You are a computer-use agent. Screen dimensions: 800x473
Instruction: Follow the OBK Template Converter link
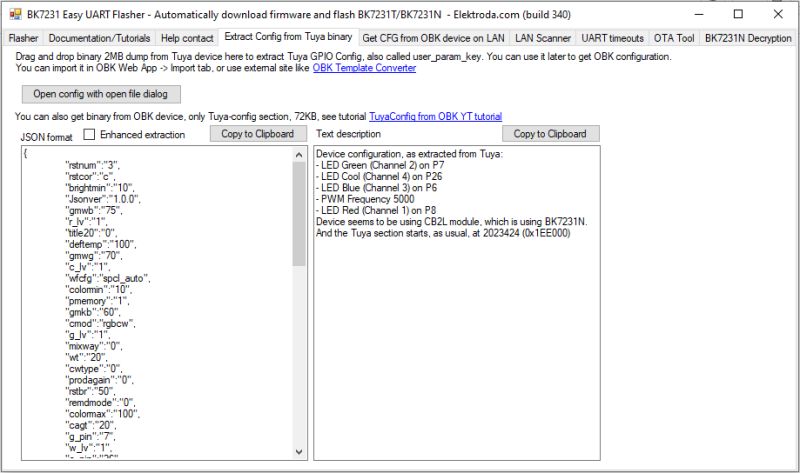click(x=364, y=68)
